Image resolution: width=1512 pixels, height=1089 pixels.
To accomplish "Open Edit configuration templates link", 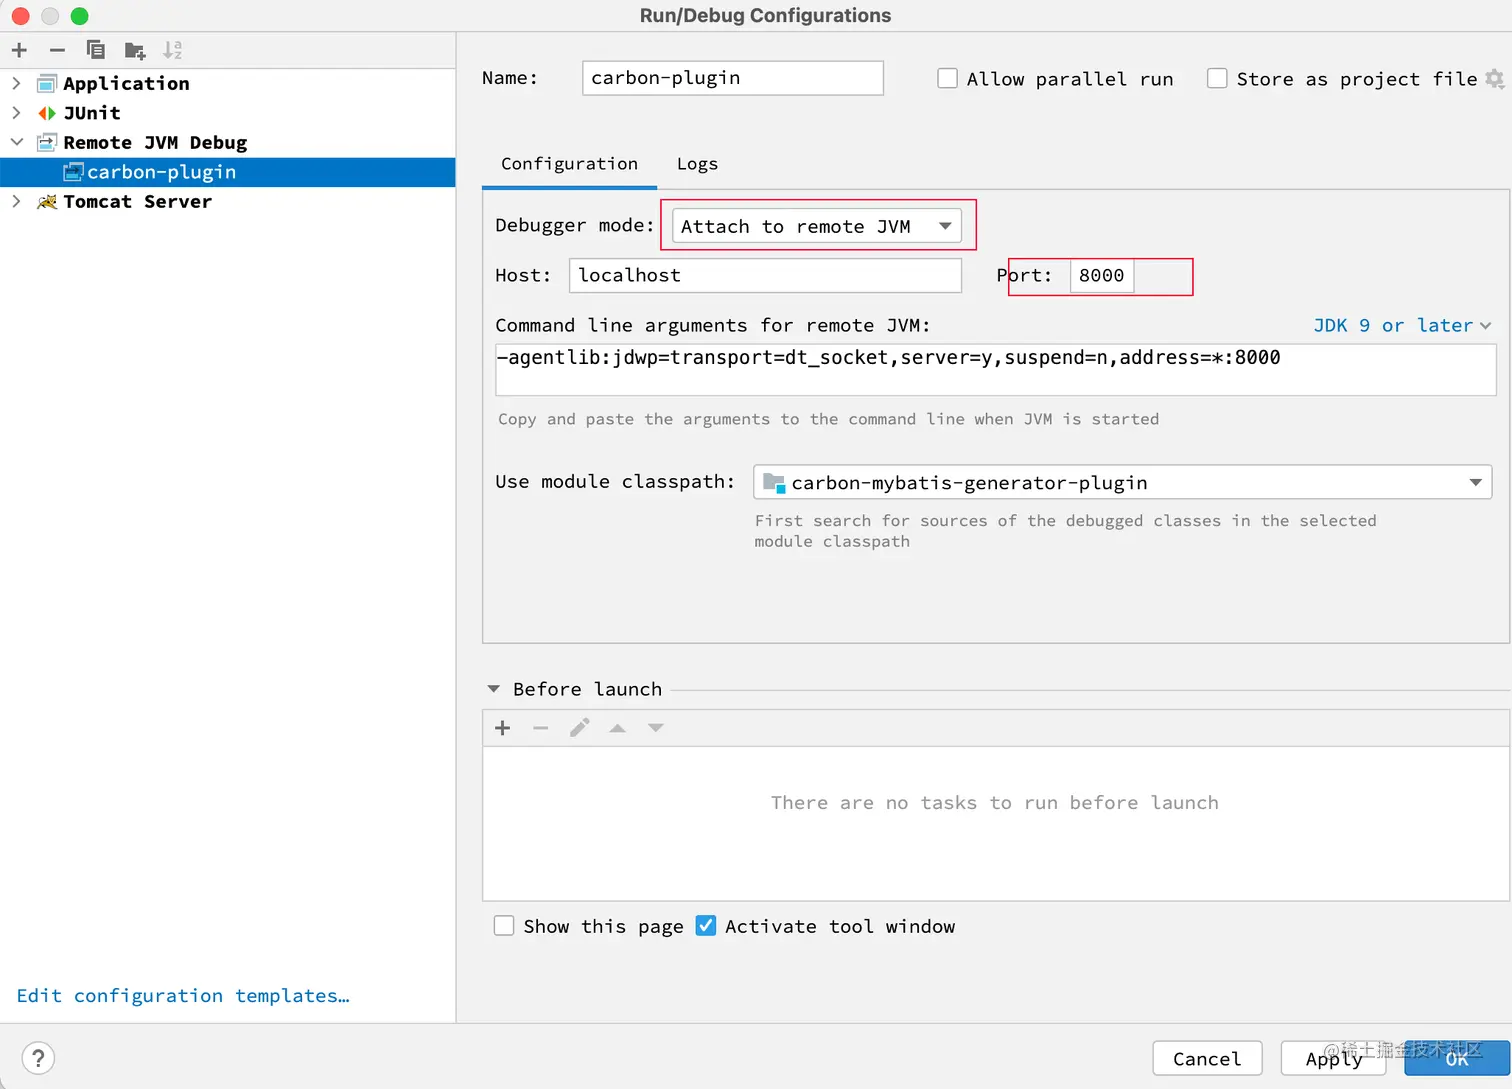I will [x=183, y=996].
